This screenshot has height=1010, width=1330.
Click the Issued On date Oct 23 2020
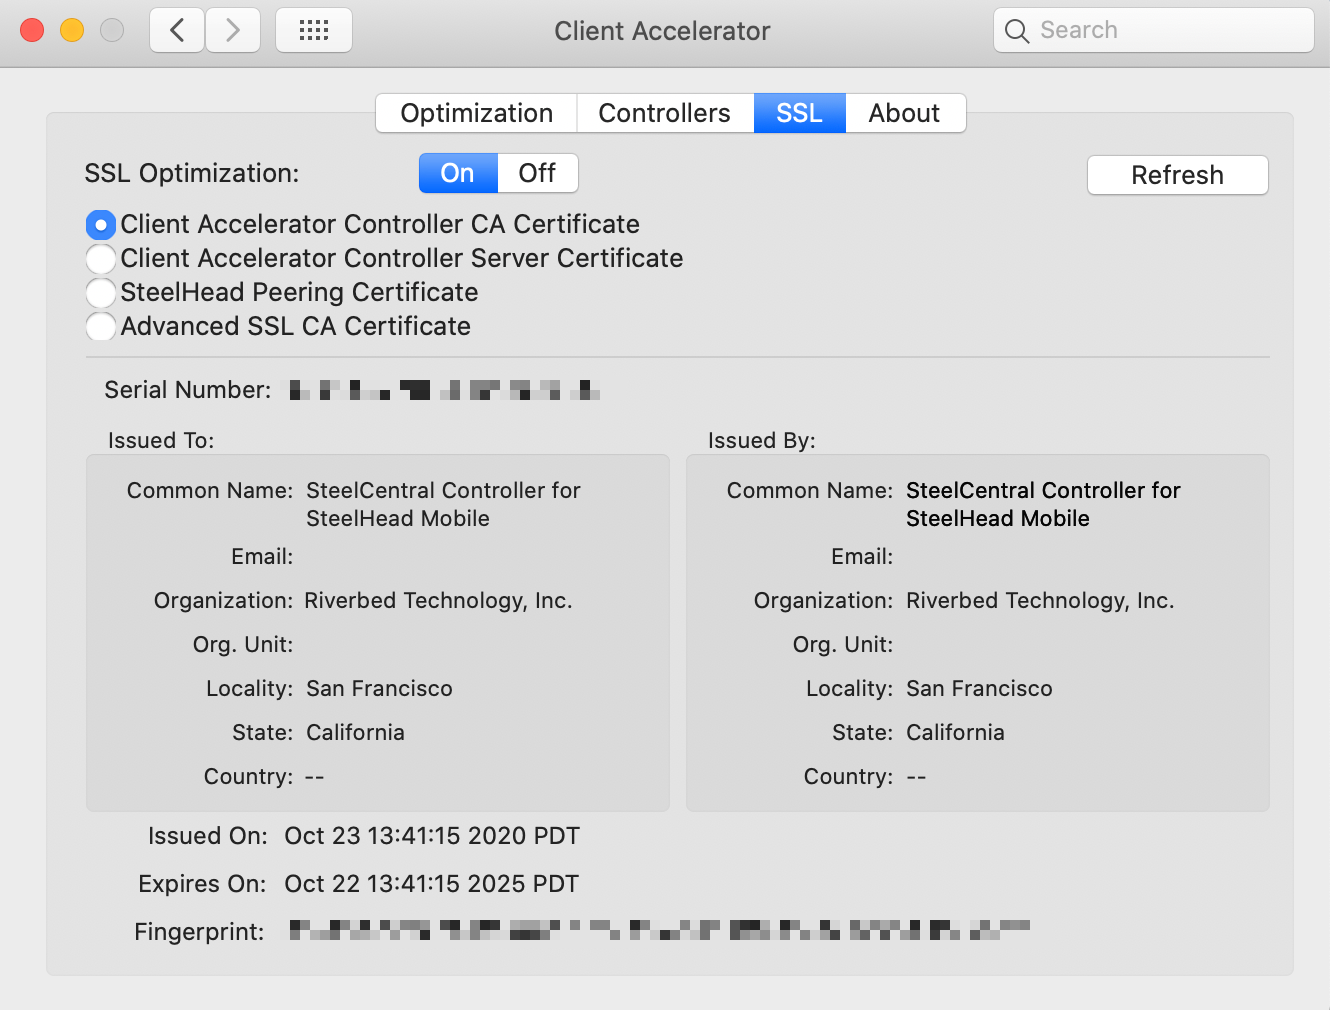pos(432,836)
